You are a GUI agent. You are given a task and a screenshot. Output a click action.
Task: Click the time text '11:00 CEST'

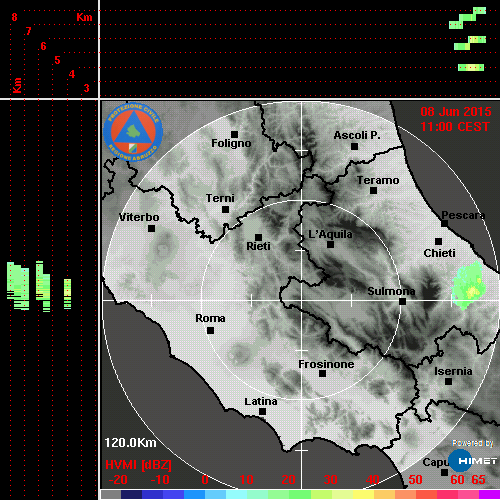(x=455, y=127)
